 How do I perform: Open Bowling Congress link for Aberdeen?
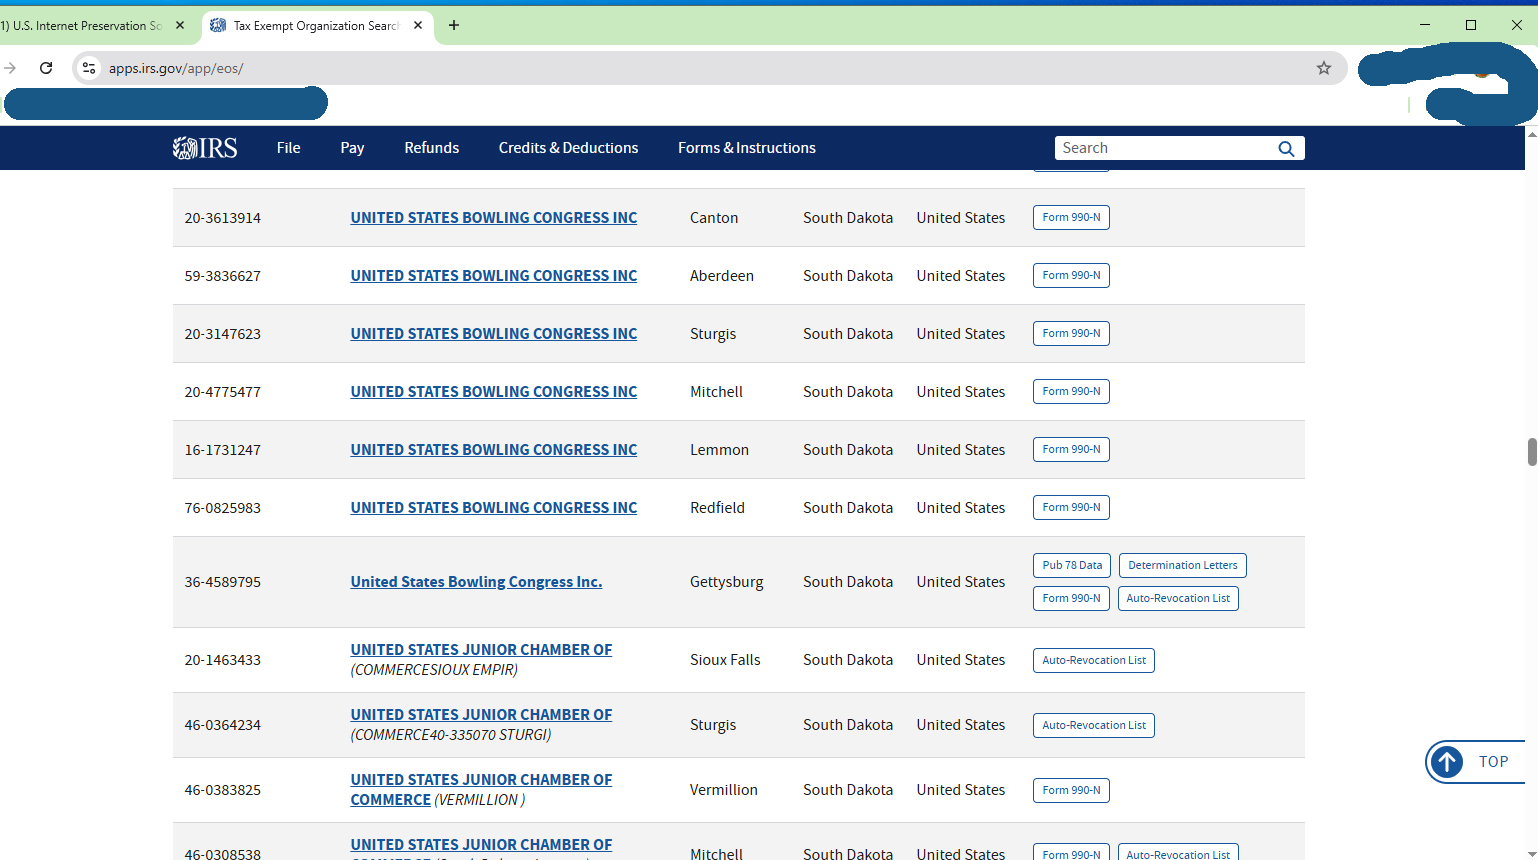coord(493,276)
